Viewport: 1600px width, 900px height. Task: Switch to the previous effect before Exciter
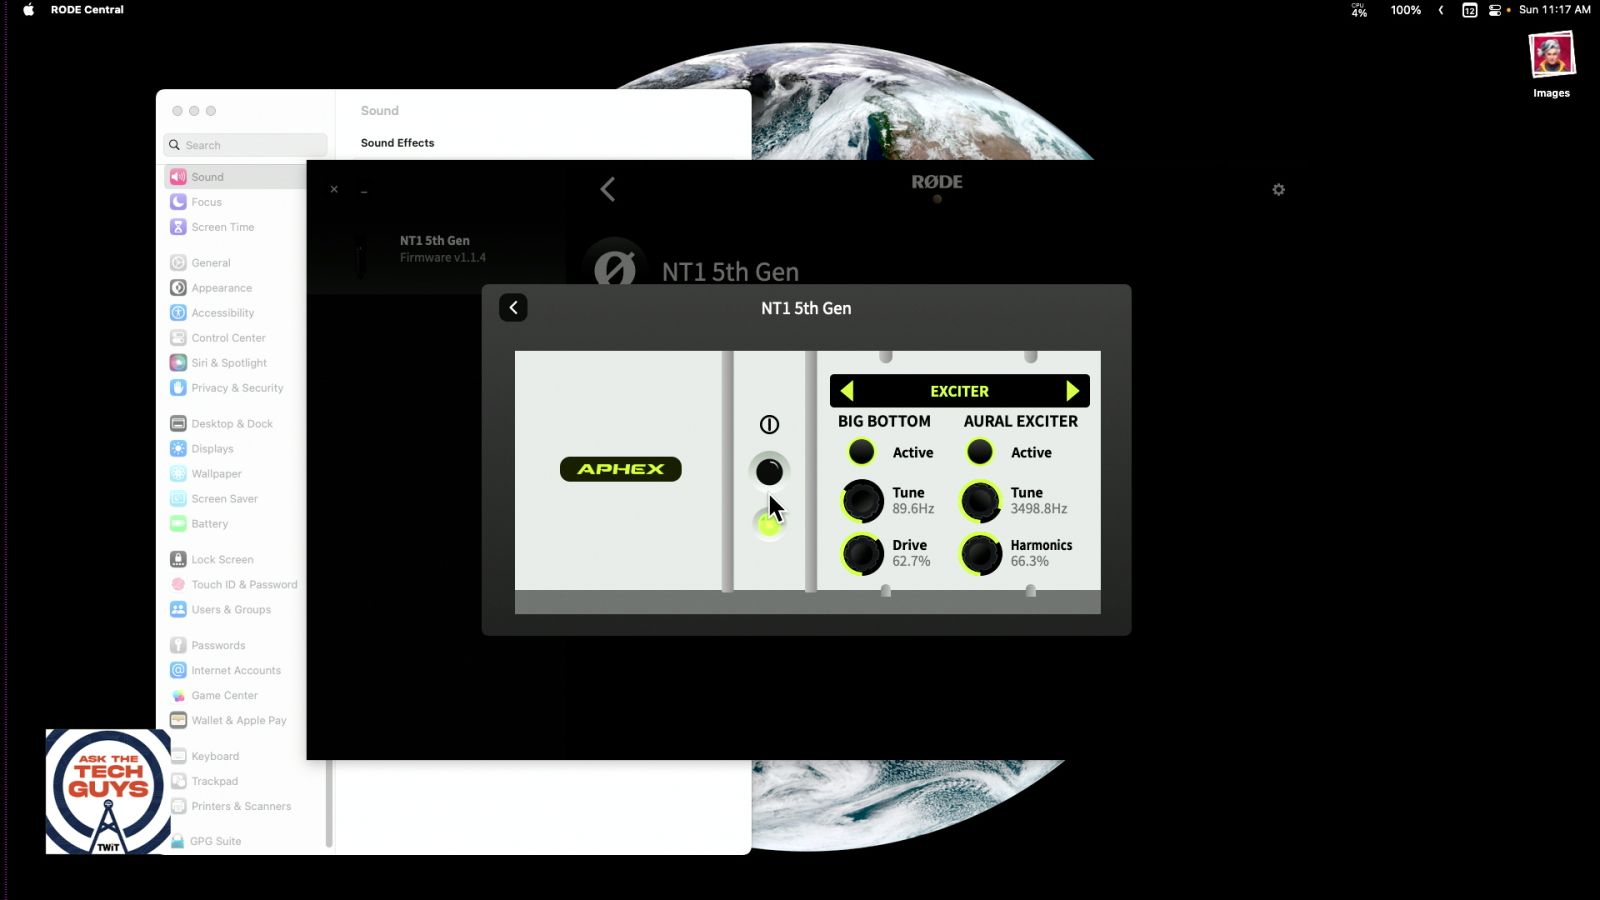point(847,391)
